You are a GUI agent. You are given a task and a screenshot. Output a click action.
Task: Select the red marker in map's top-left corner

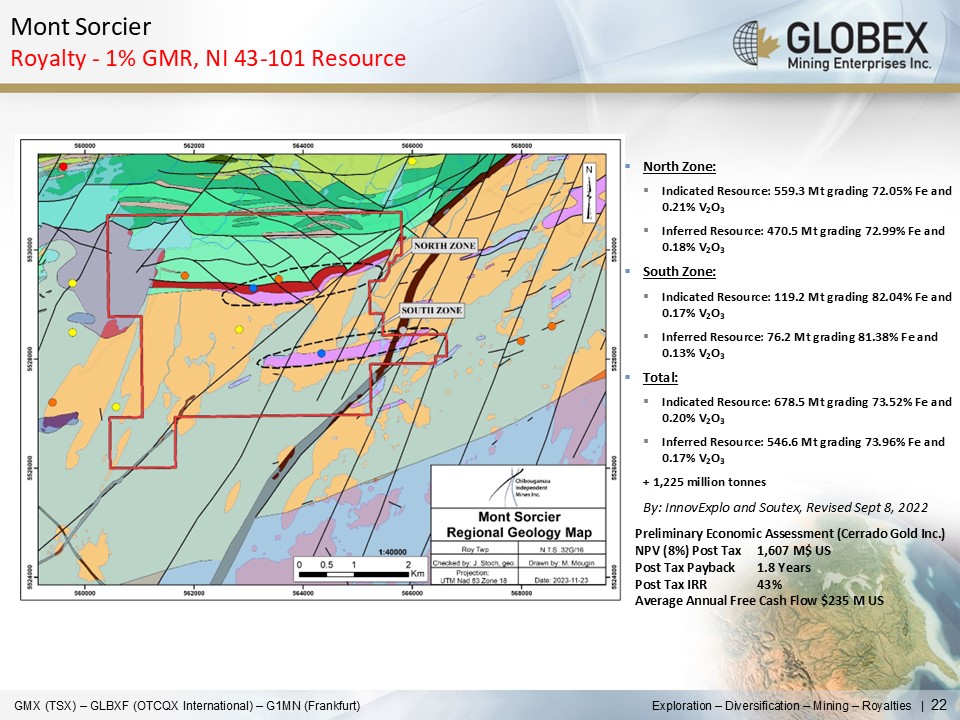coord(63,167)
